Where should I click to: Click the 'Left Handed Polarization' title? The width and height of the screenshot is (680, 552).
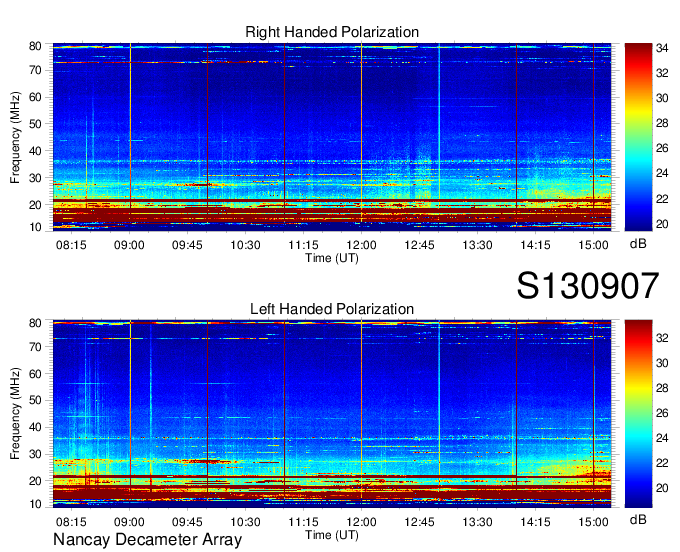tap(332, 309)
